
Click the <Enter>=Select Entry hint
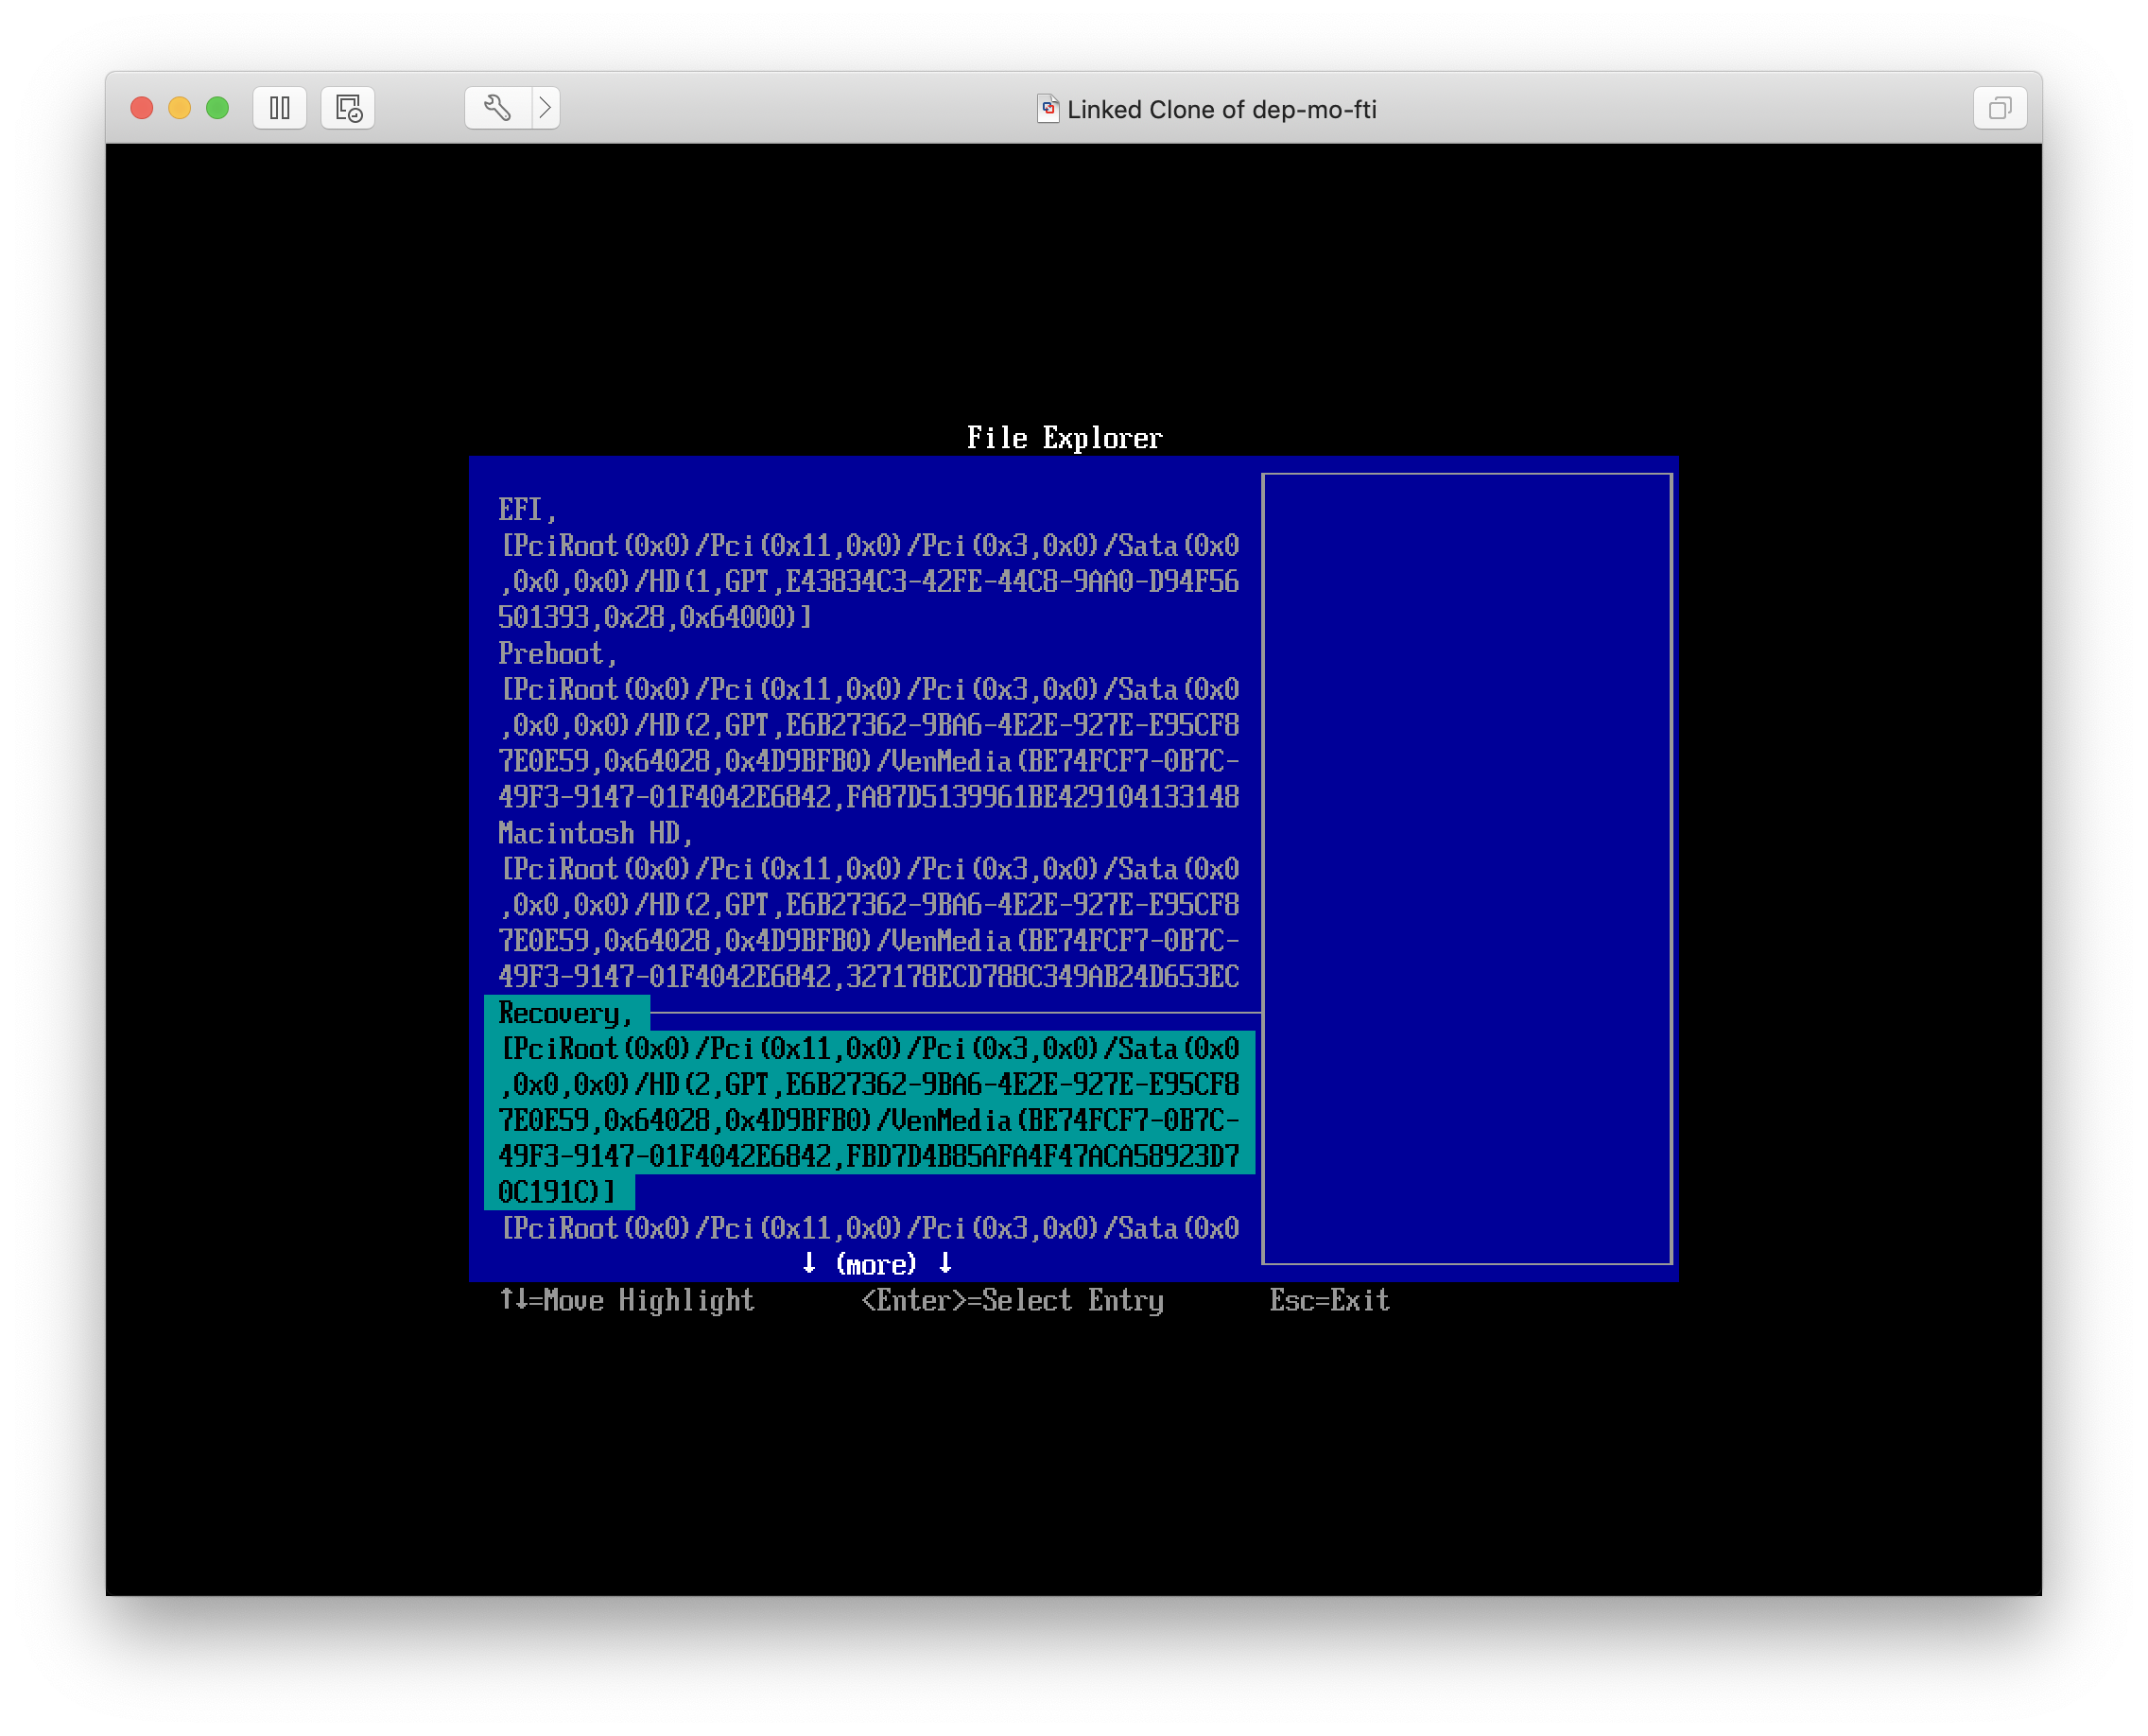(x=1011, y=1300)
